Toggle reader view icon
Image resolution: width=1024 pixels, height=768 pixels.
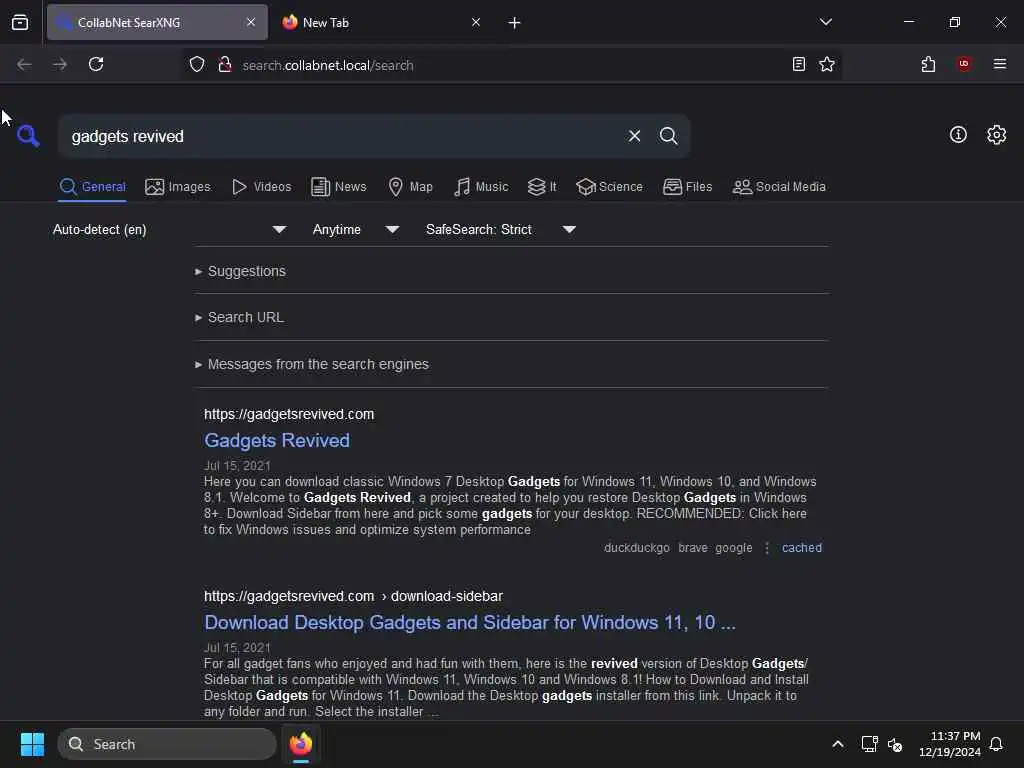799,64
